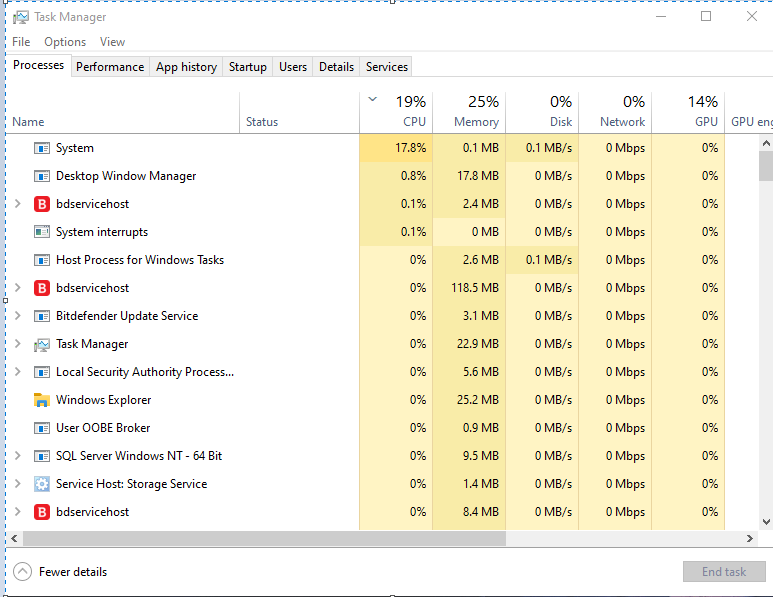Select the Processes tab
This screenshot has height=597, width=773.
coord(38,65)
